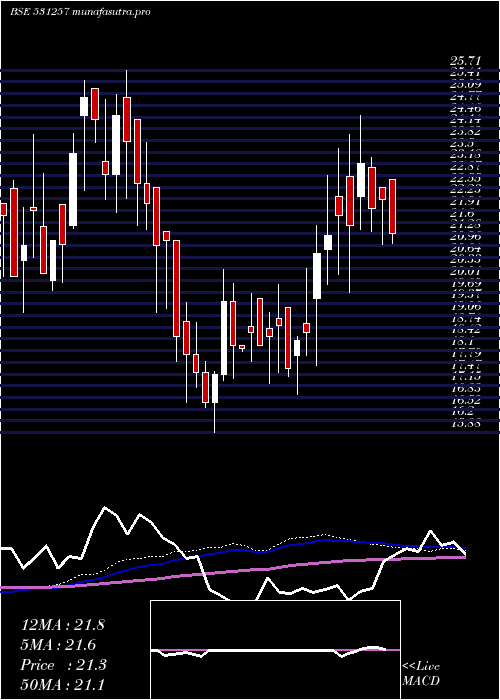This screenshot has height=700, width=500.
Task: Click inside the MACD histogram box
Action: point(275,650)
